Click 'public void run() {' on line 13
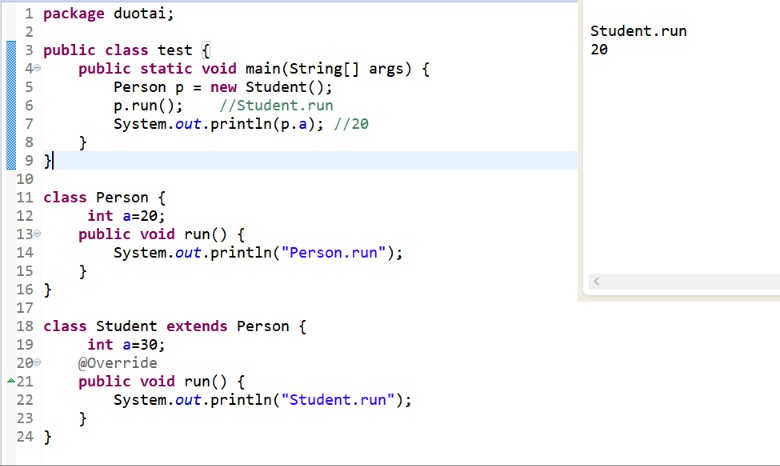This screenshot has height=466, width=780. tap(161, 234)
